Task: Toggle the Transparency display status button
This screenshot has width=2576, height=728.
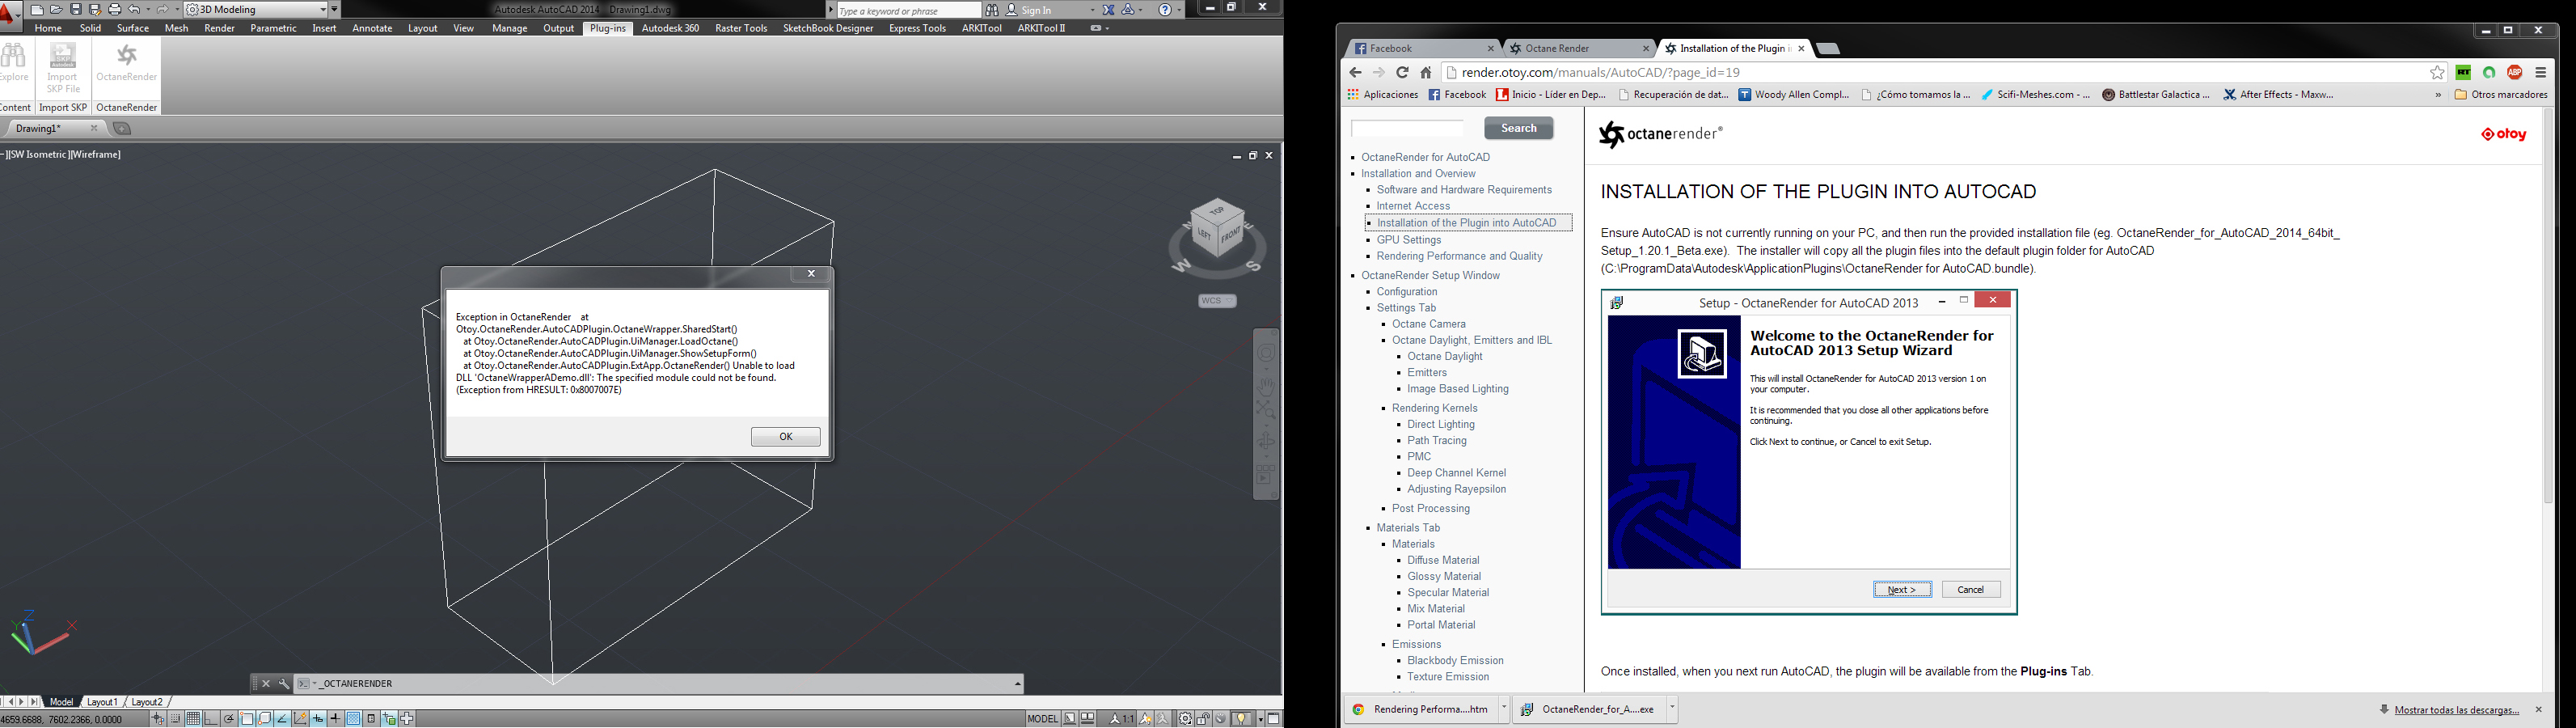Action: point(354,718)
